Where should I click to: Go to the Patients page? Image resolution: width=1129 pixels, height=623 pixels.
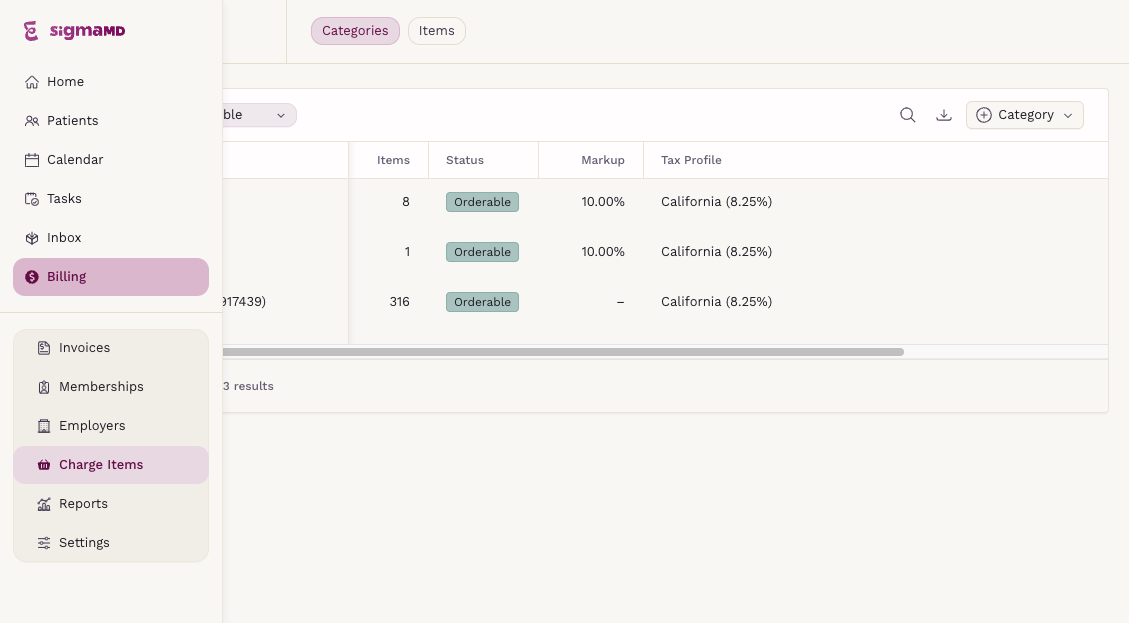coord(111,121)
